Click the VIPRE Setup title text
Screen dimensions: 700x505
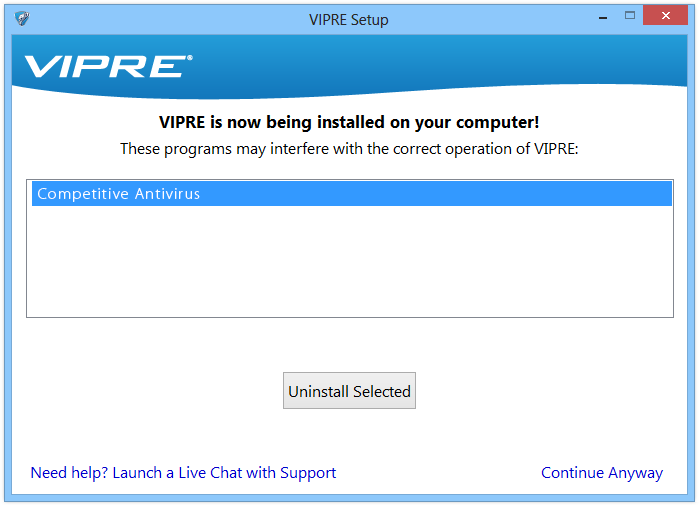(x=349, y=20)
